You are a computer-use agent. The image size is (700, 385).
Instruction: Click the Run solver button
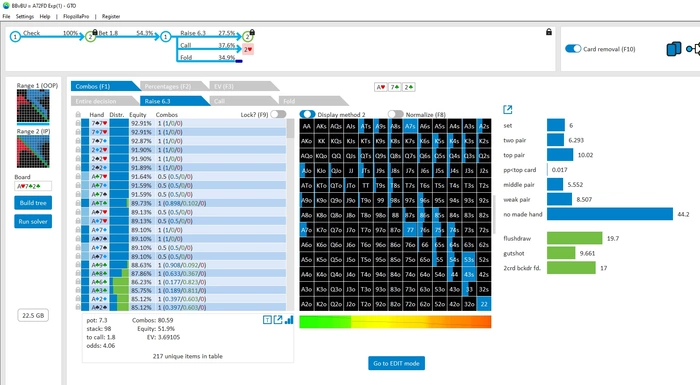[33, 222]
